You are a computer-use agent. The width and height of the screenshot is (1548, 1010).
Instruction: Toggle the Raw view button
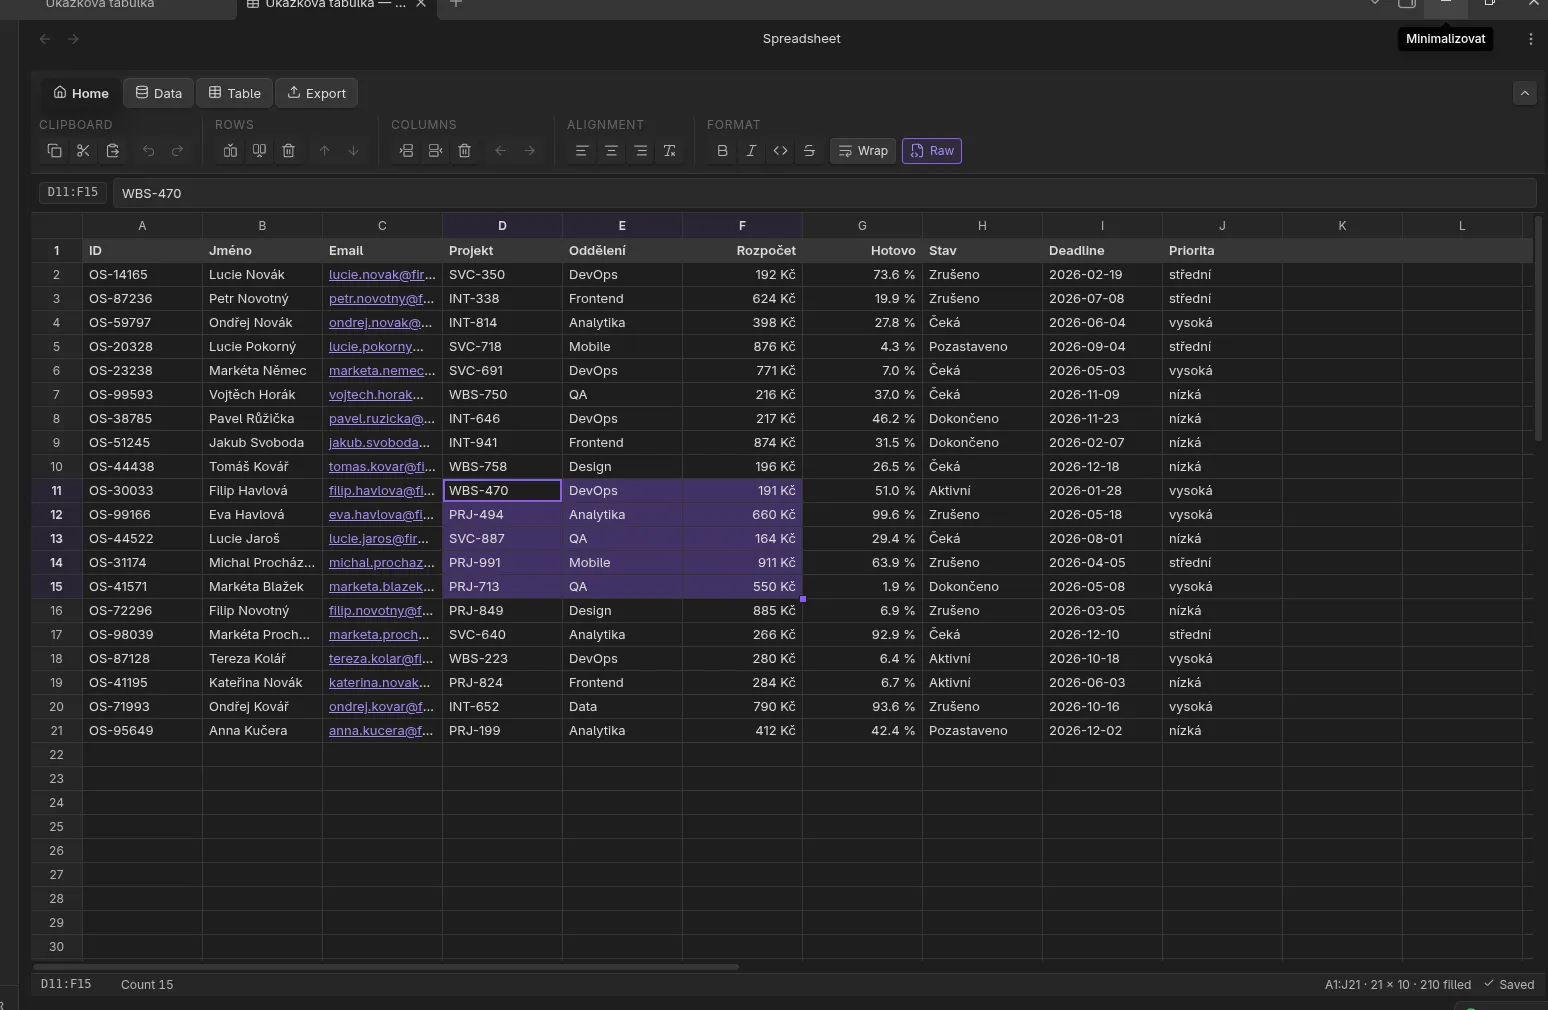click(x=932, y=151)
